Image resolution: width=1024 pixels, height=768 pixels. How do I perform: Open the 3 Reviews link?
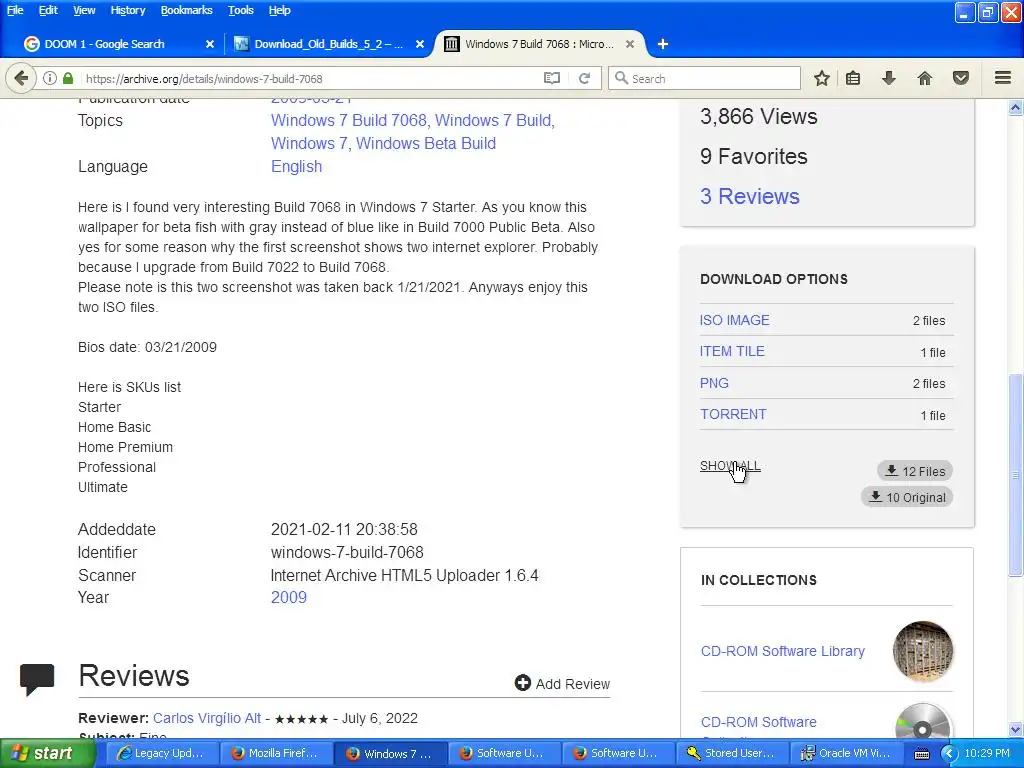[750, 196]
